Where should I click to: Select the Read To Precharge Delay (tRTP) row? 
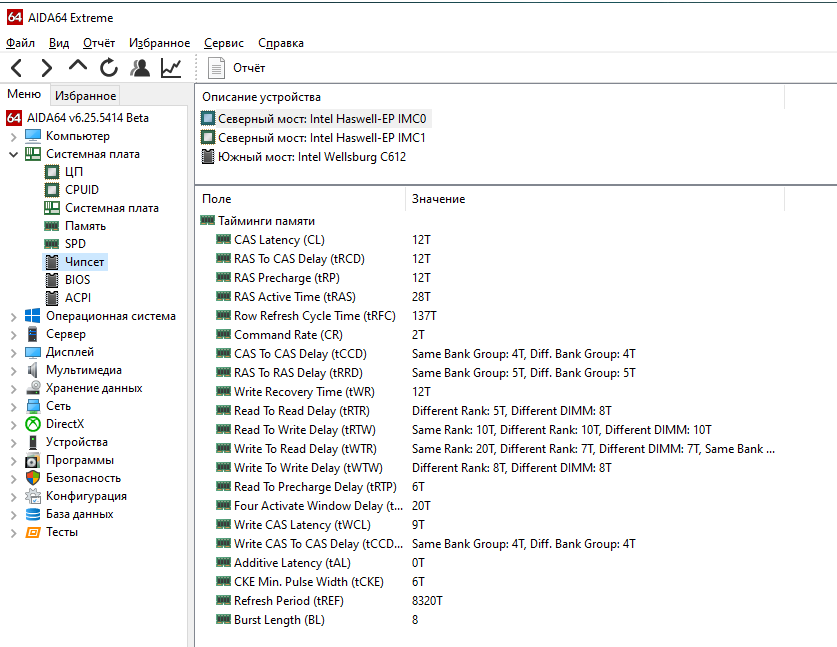(x=488, y=487)
